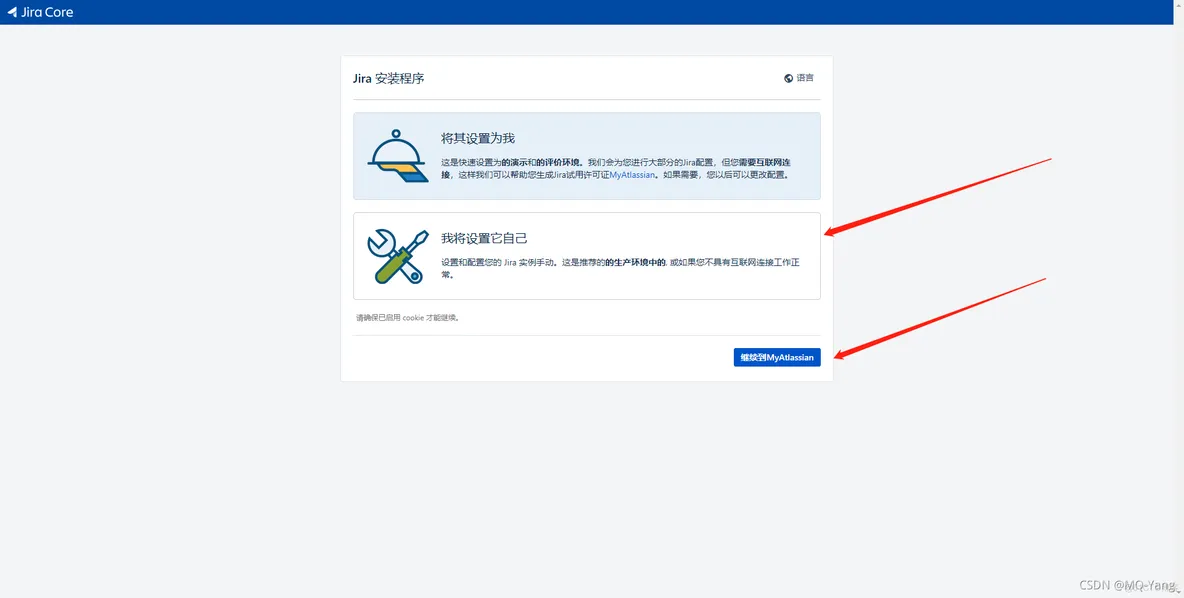Click the Jira Core header text
Viewport: 1184px width, 598px height.
point(47,12)
